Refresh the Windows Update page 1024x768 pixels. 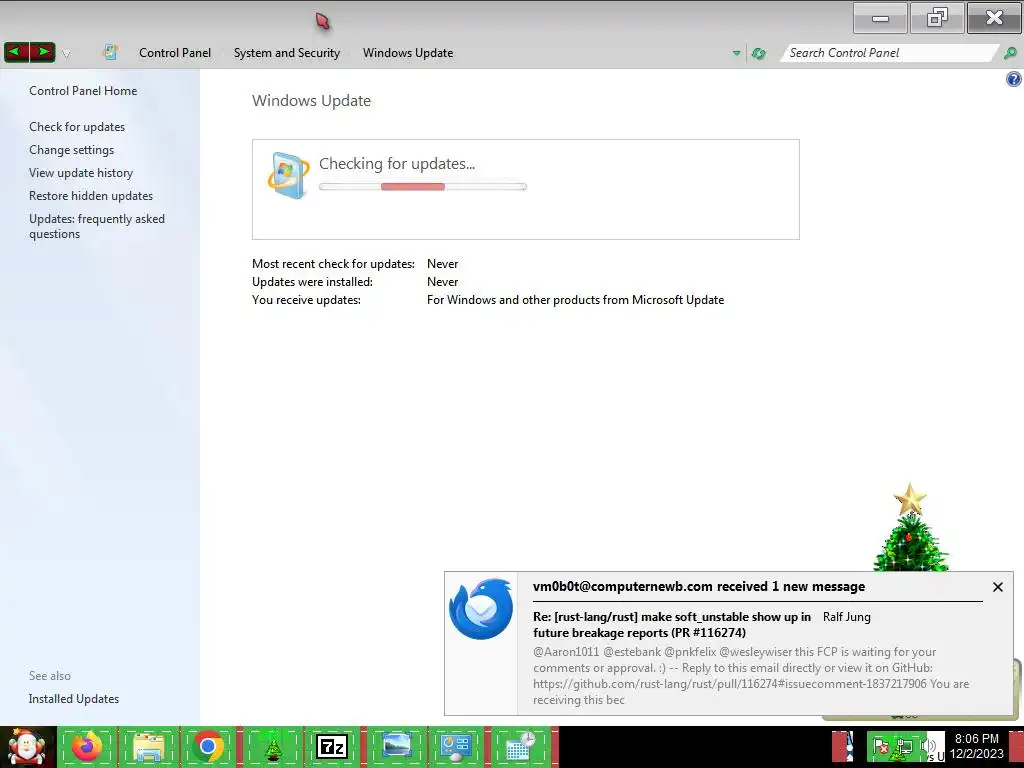[759, 54]
